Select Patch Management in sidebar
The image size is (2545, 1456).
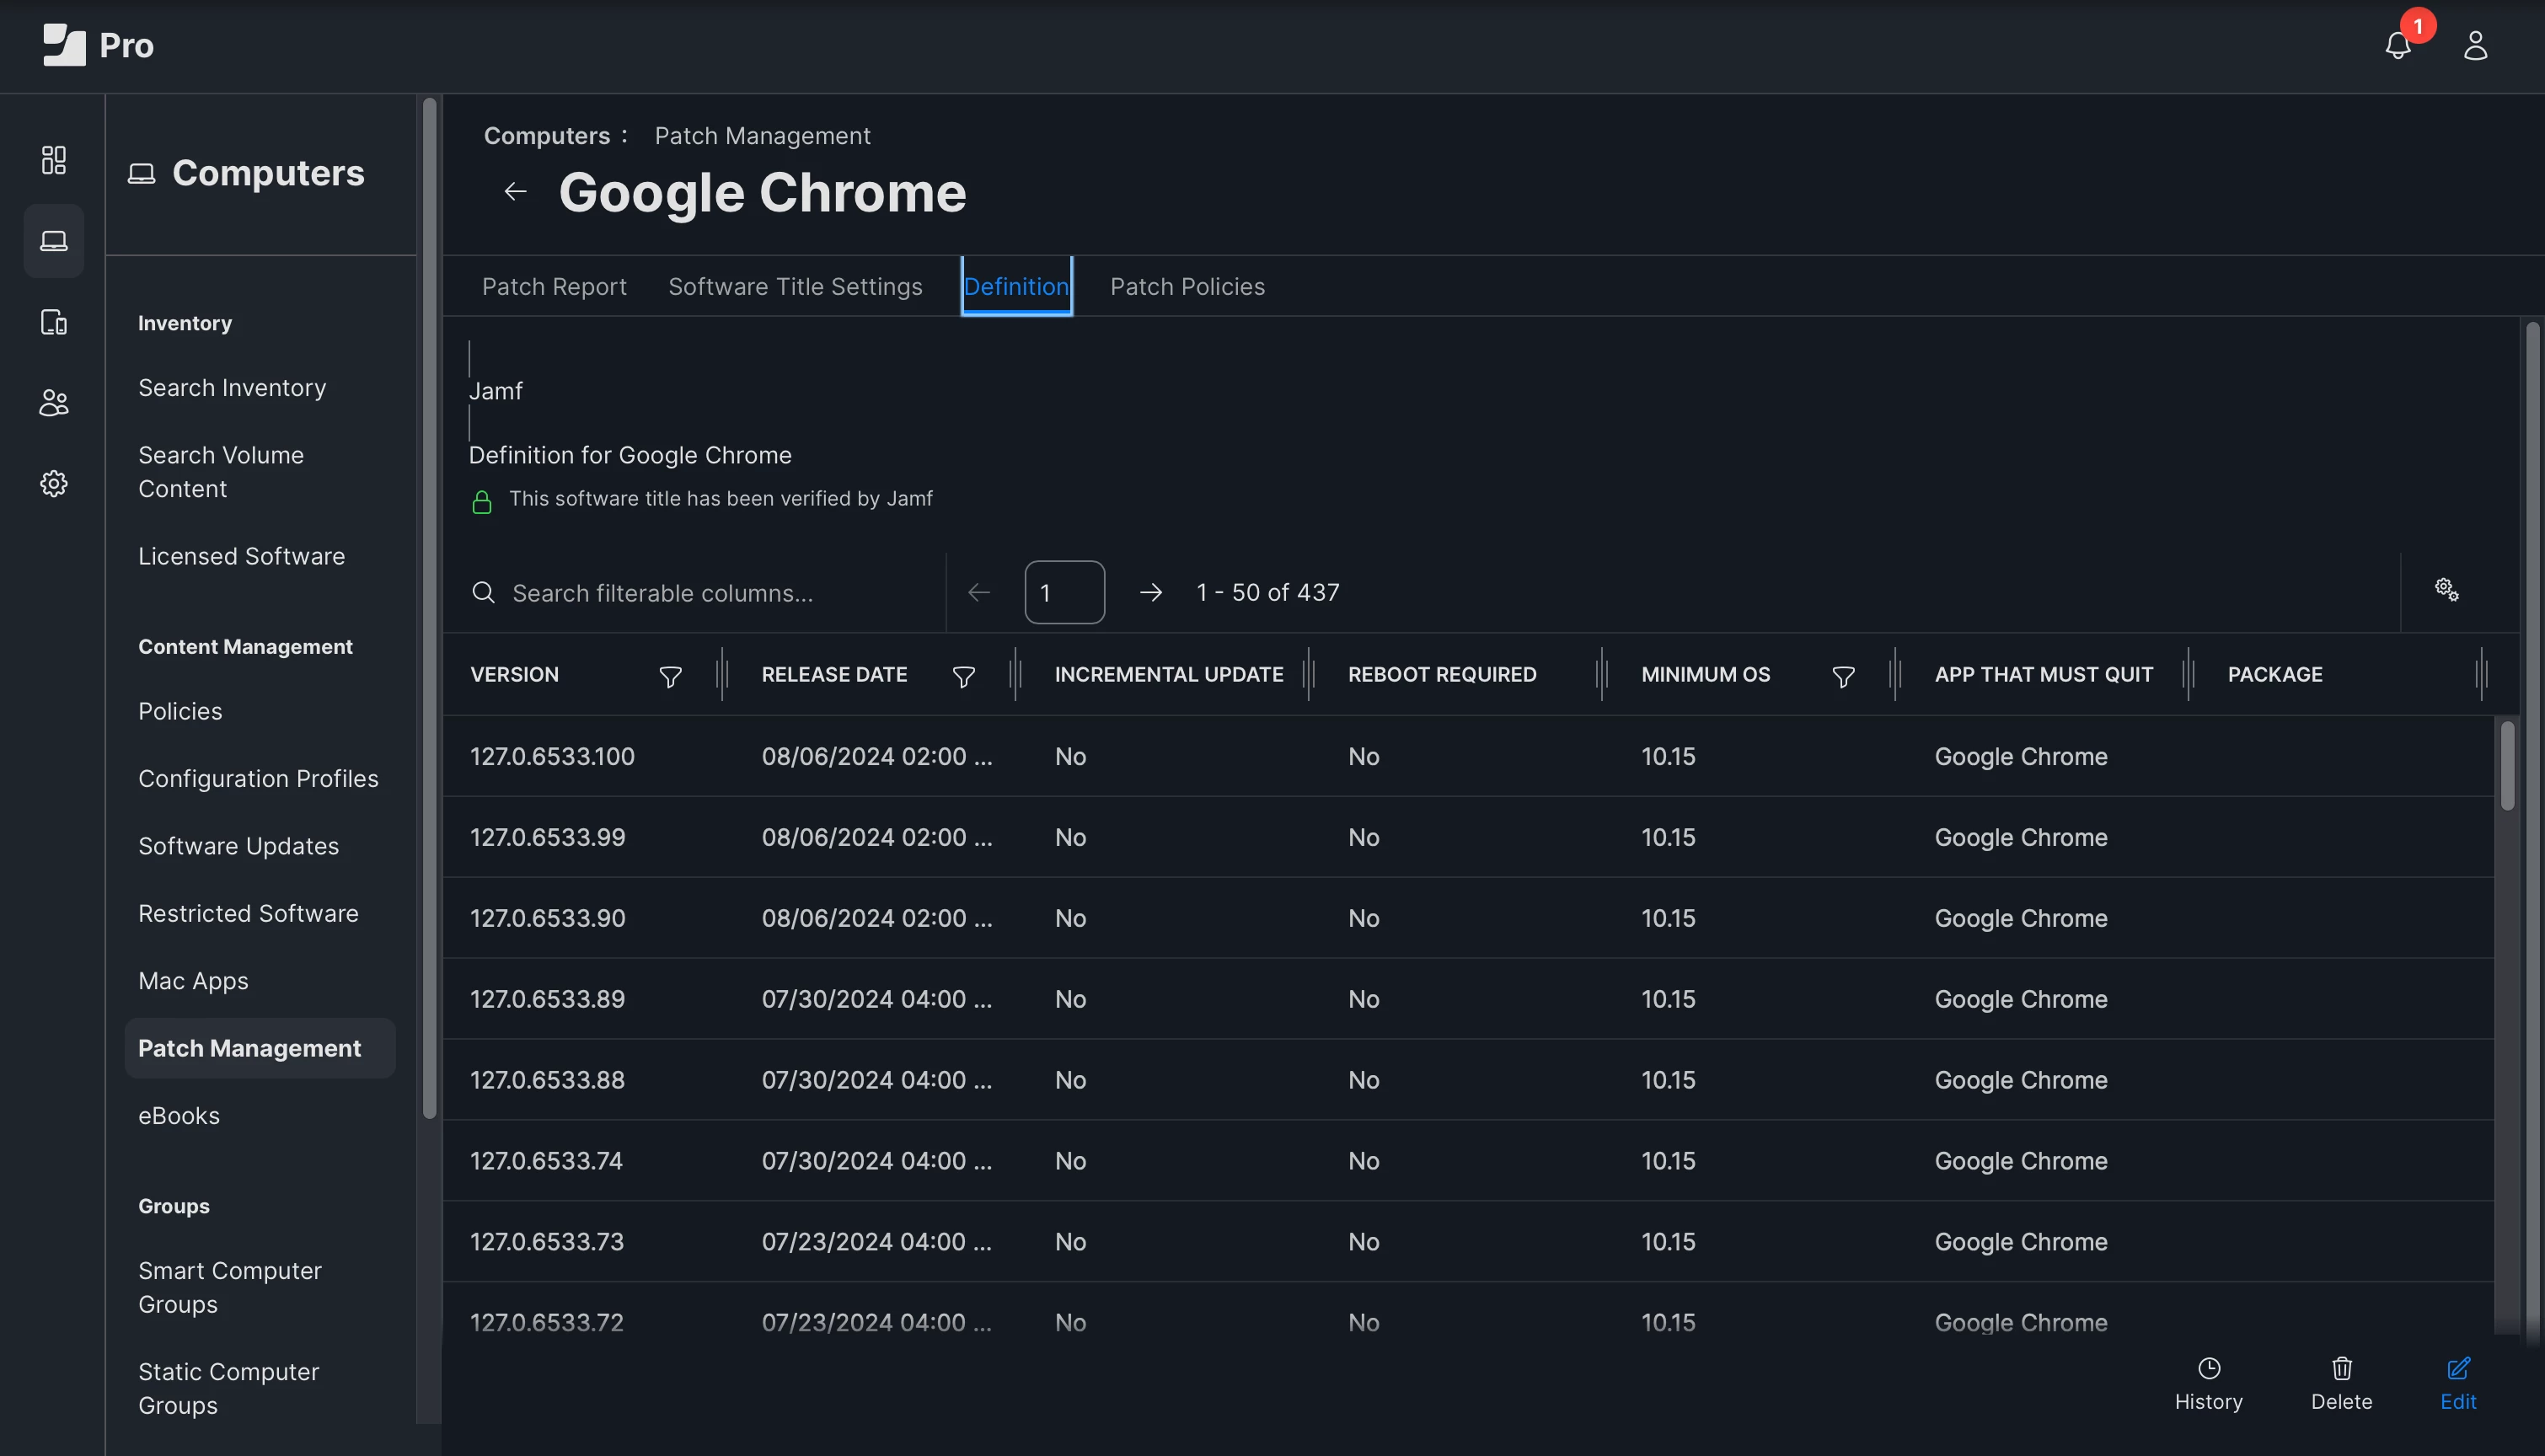pos(260,1048)
